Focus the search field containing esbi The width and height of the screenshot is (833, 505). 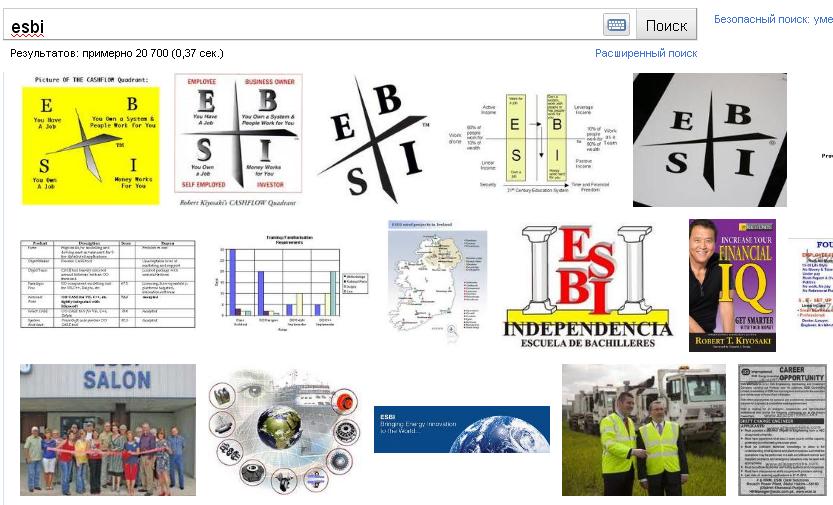(x=303, y=25)
